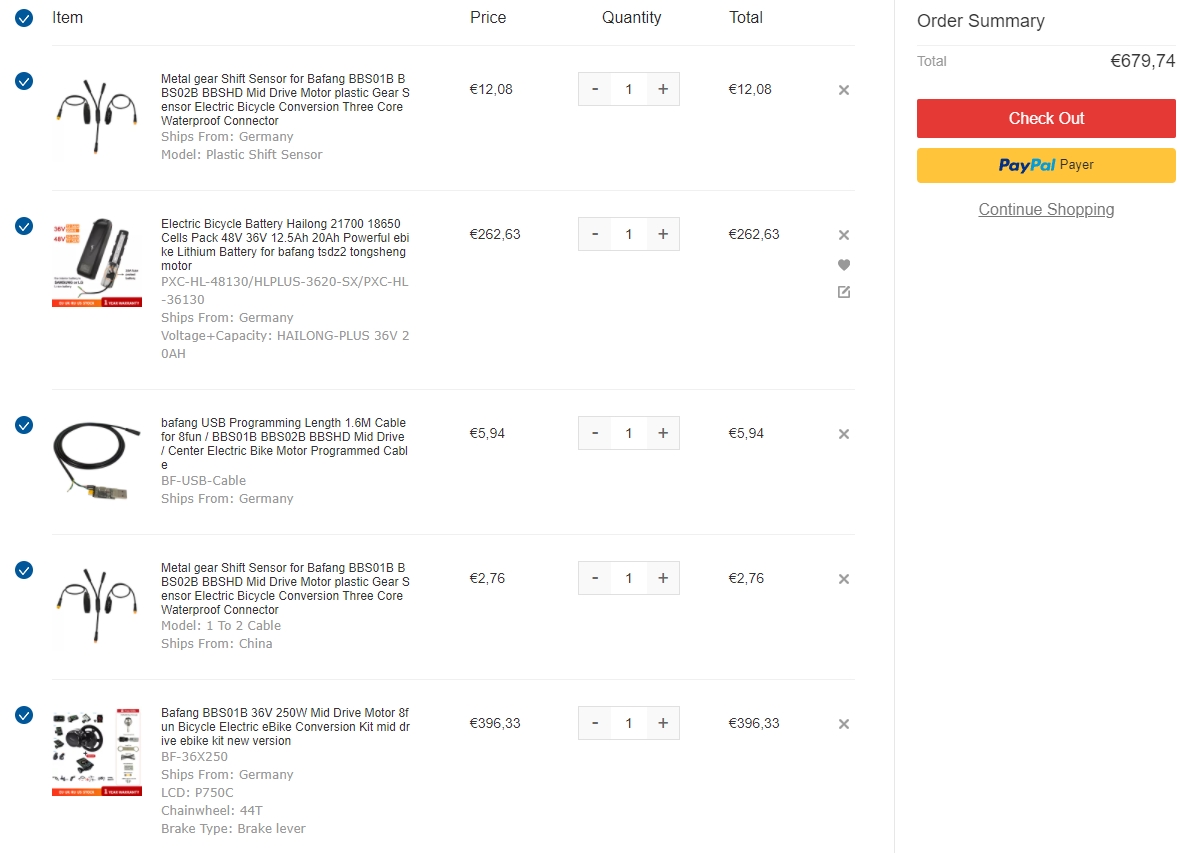
Task: Pay with the PayPal button
Action: coord(1046,165)
